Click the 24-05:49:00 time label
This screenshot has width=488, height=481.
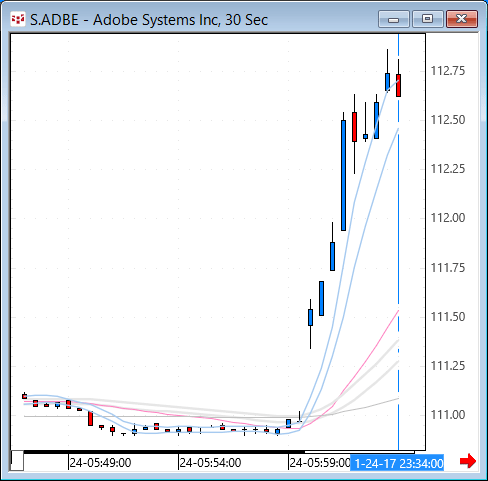(x=100, y=463)
